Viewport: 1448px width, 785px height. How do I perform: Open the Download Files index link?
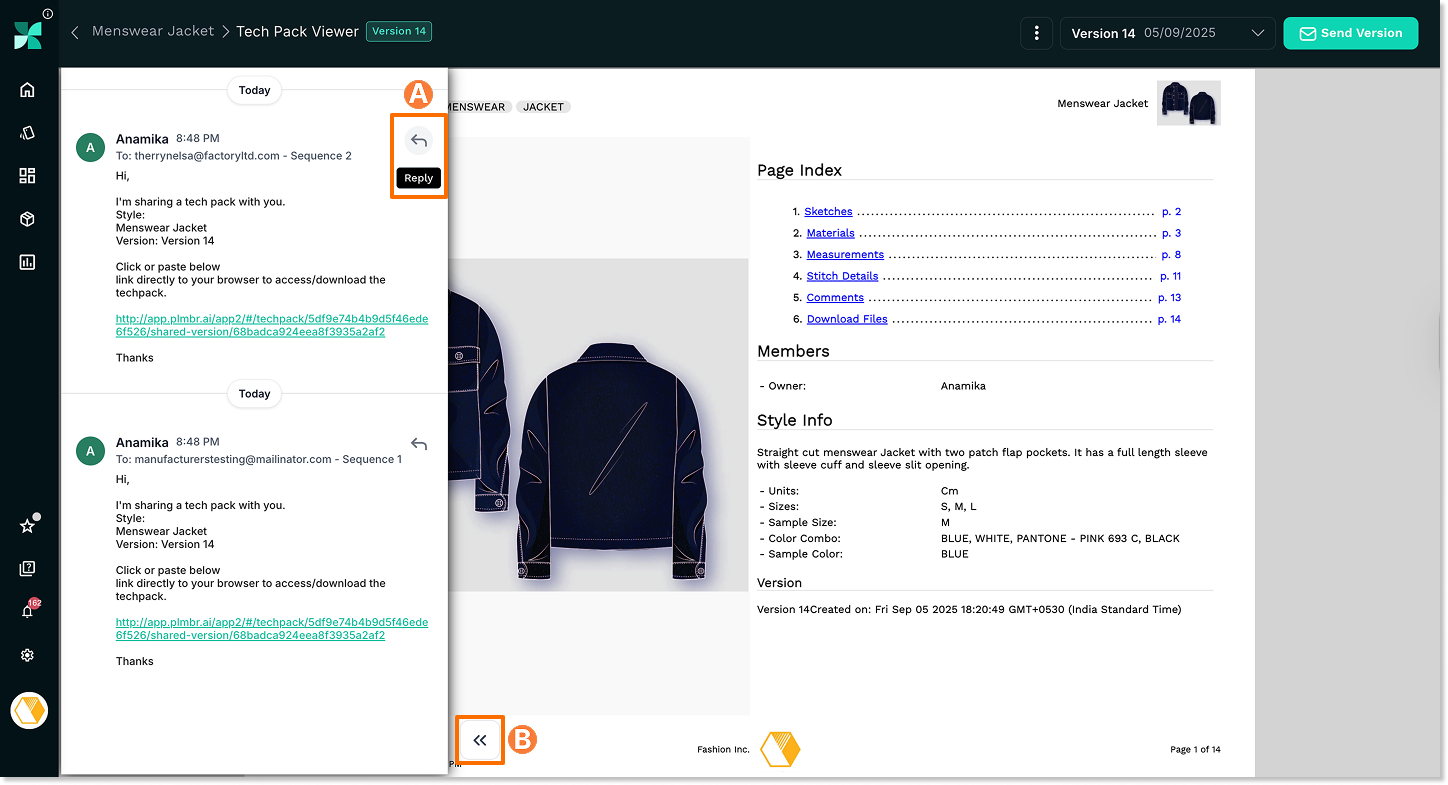click(847, 319)
